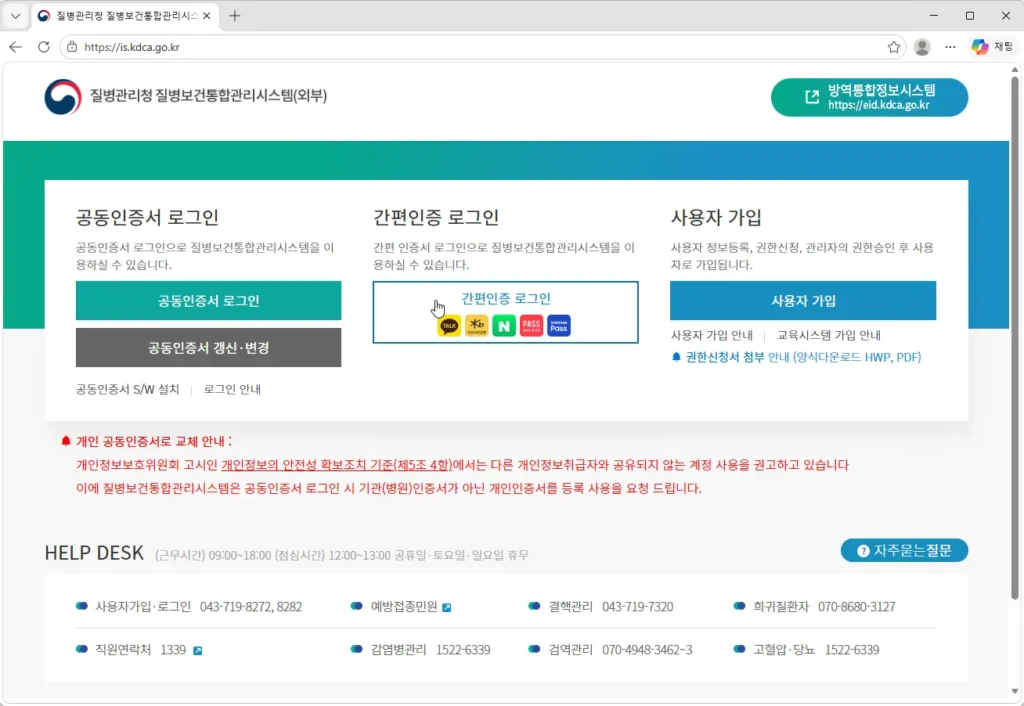1024x706 pixels.
Task: Click the question mark icon in 자주묻는질문
Action: click(863, 551)
